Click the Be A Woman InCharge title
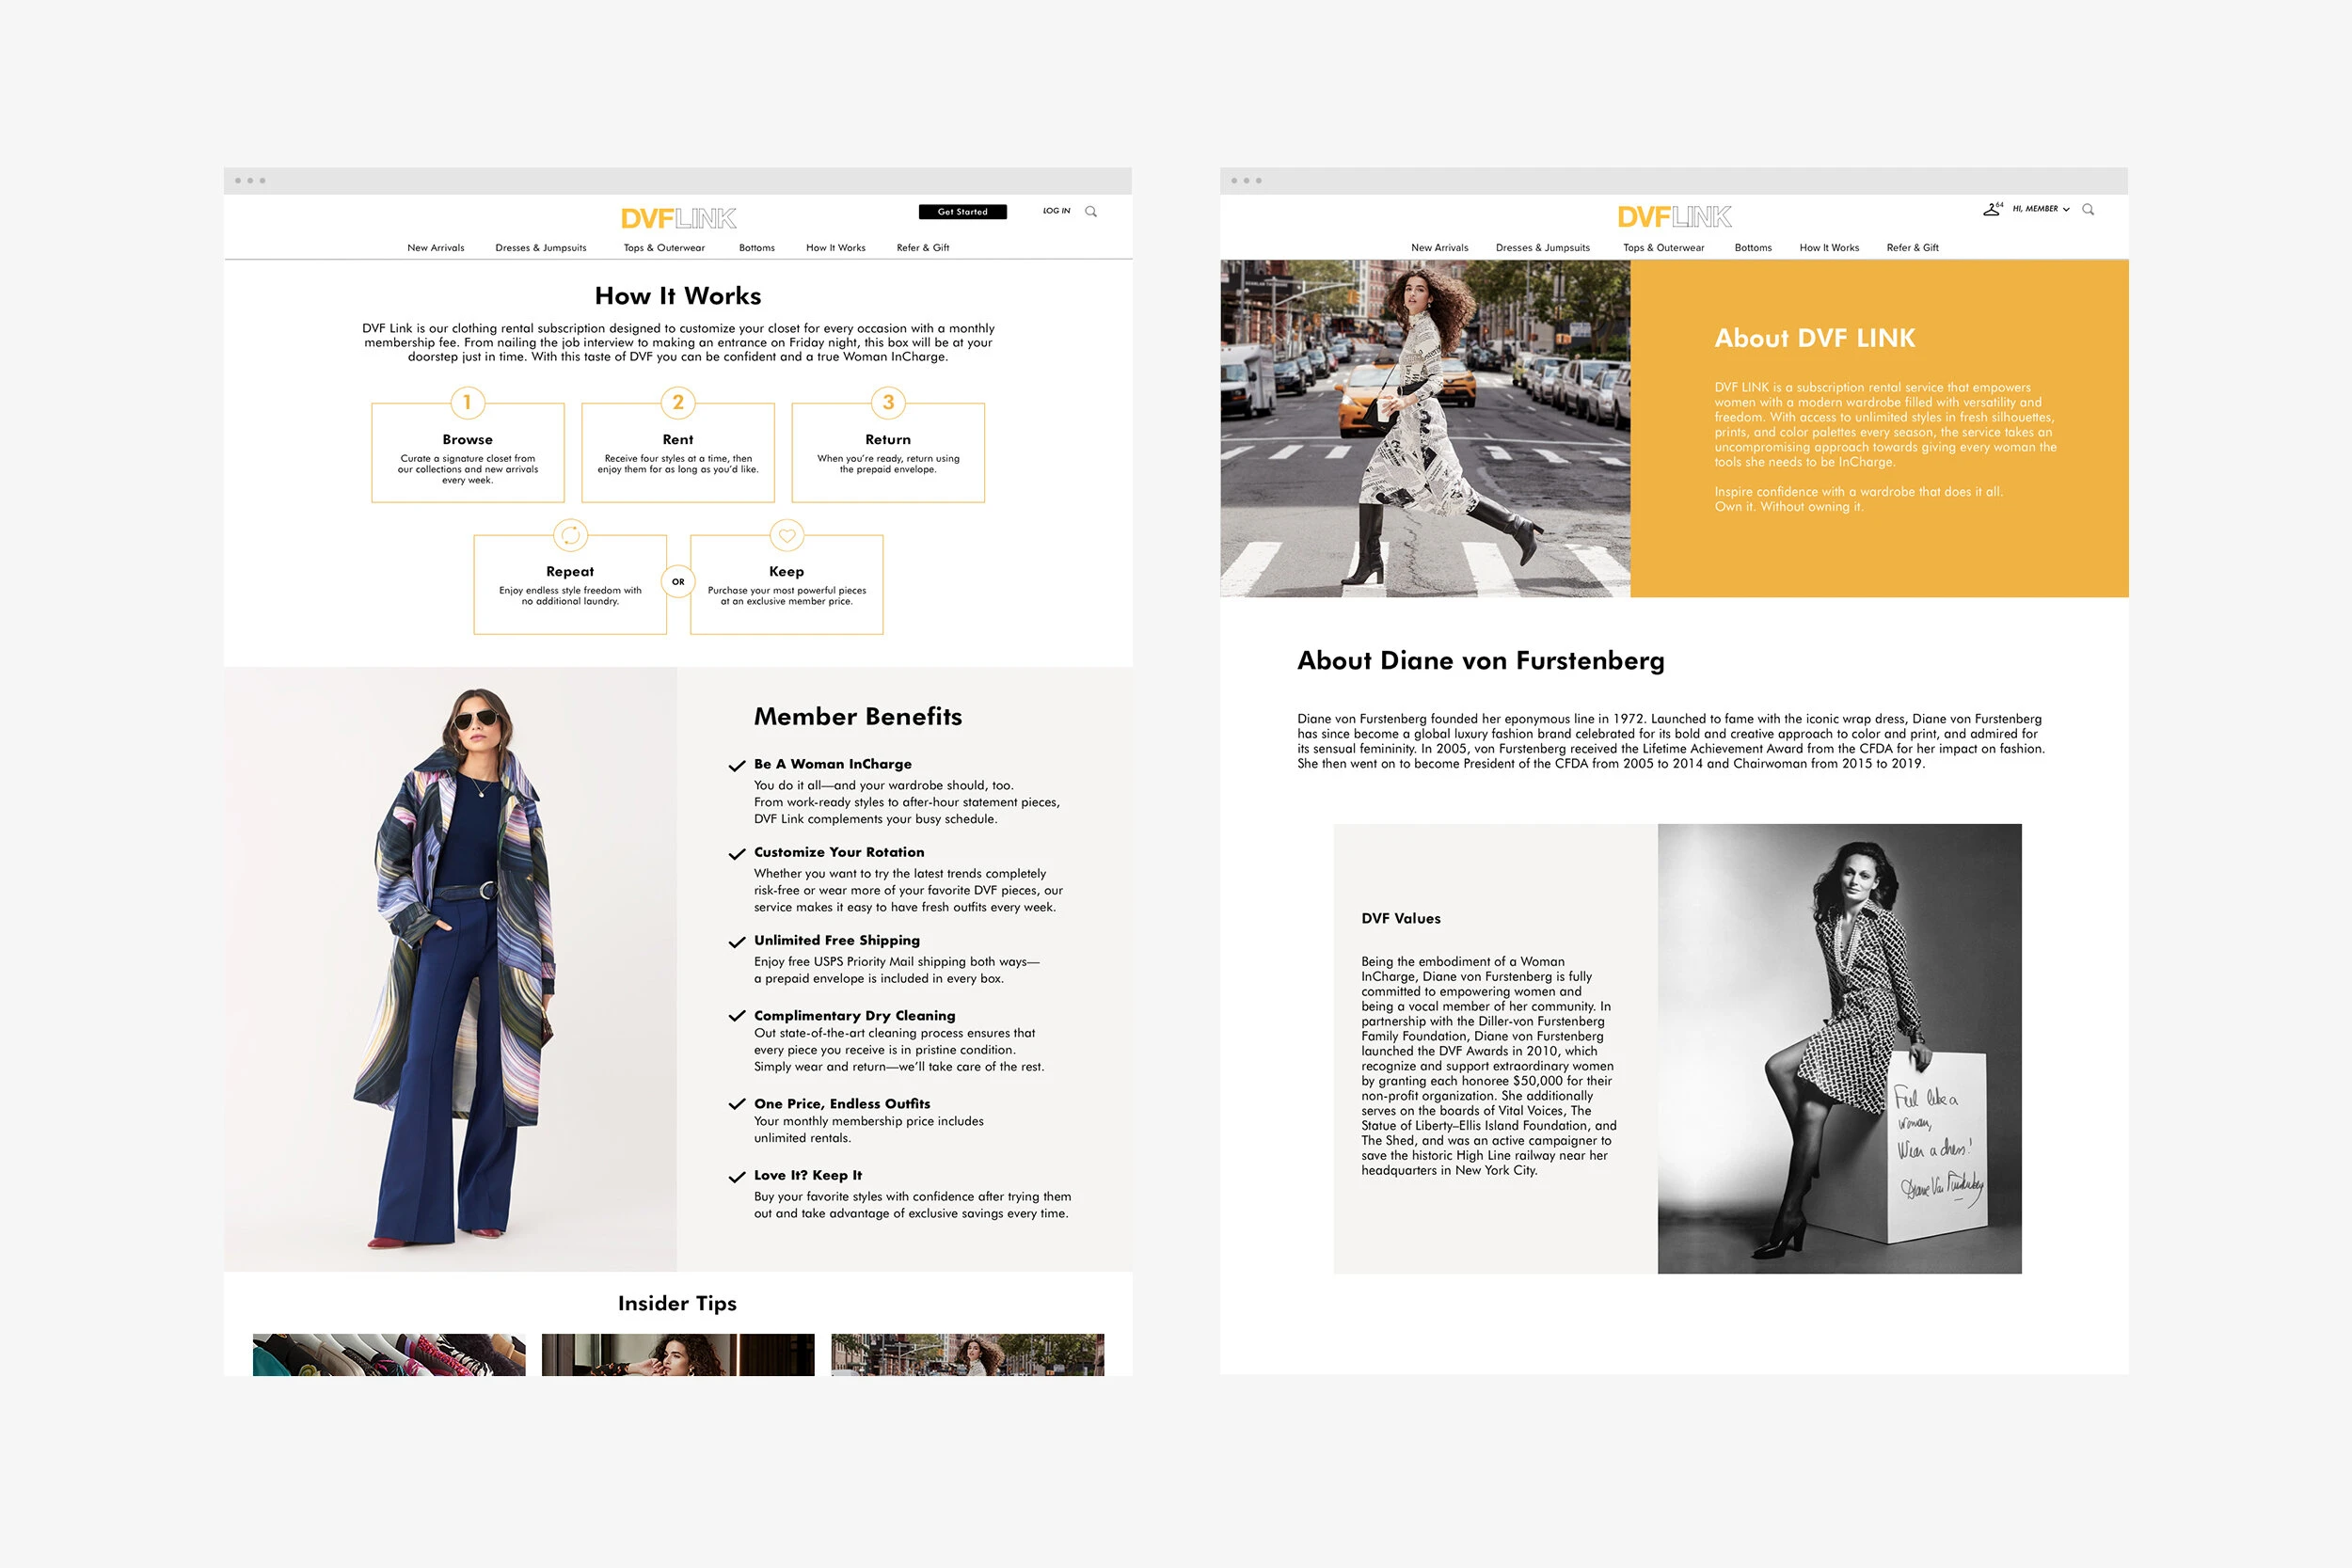 point(833,765)
